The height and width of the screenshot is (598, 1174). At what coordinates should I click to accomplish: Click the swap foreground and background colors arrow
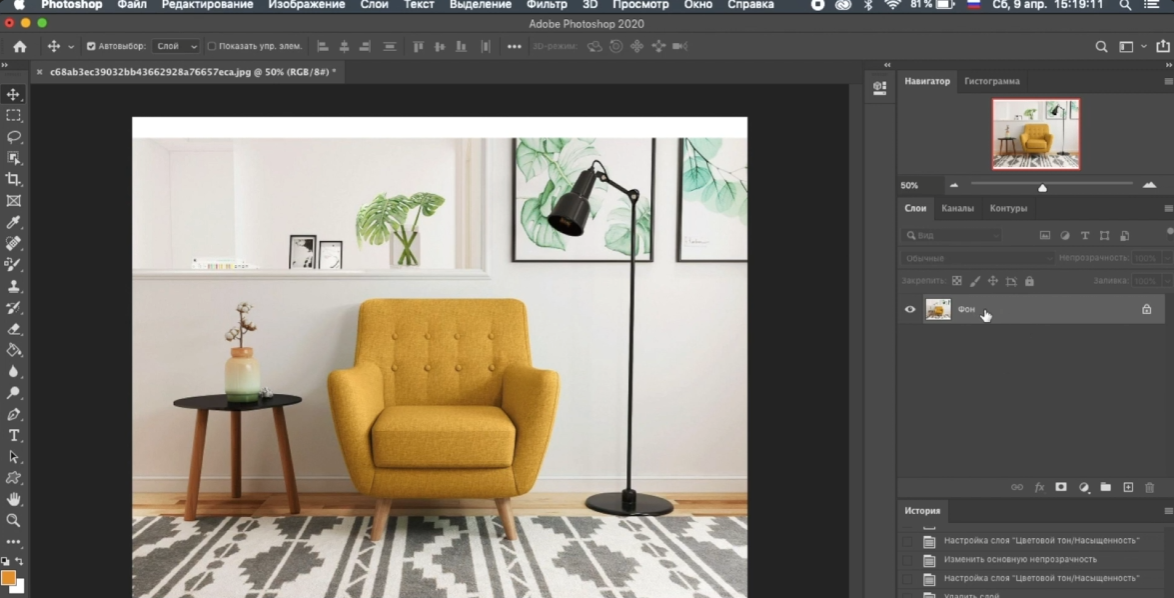pyautogui.click(x=19, y=561)
